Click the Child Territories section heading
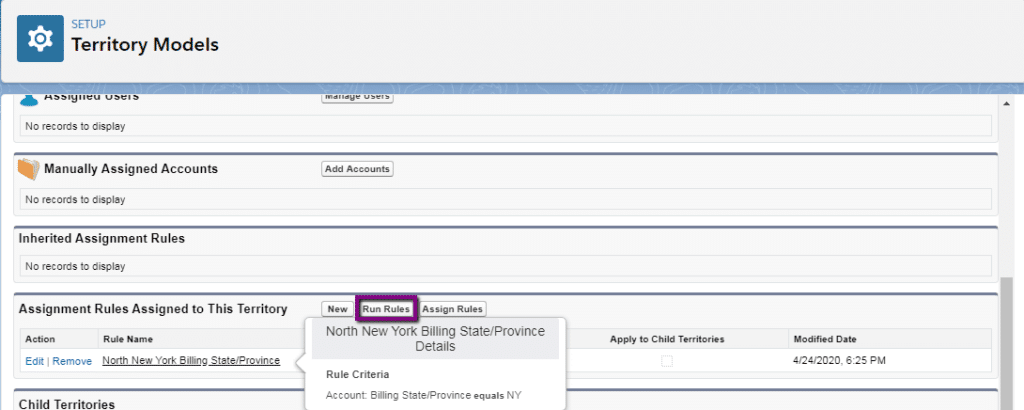 pyautogui.click(x=67, y=403)
